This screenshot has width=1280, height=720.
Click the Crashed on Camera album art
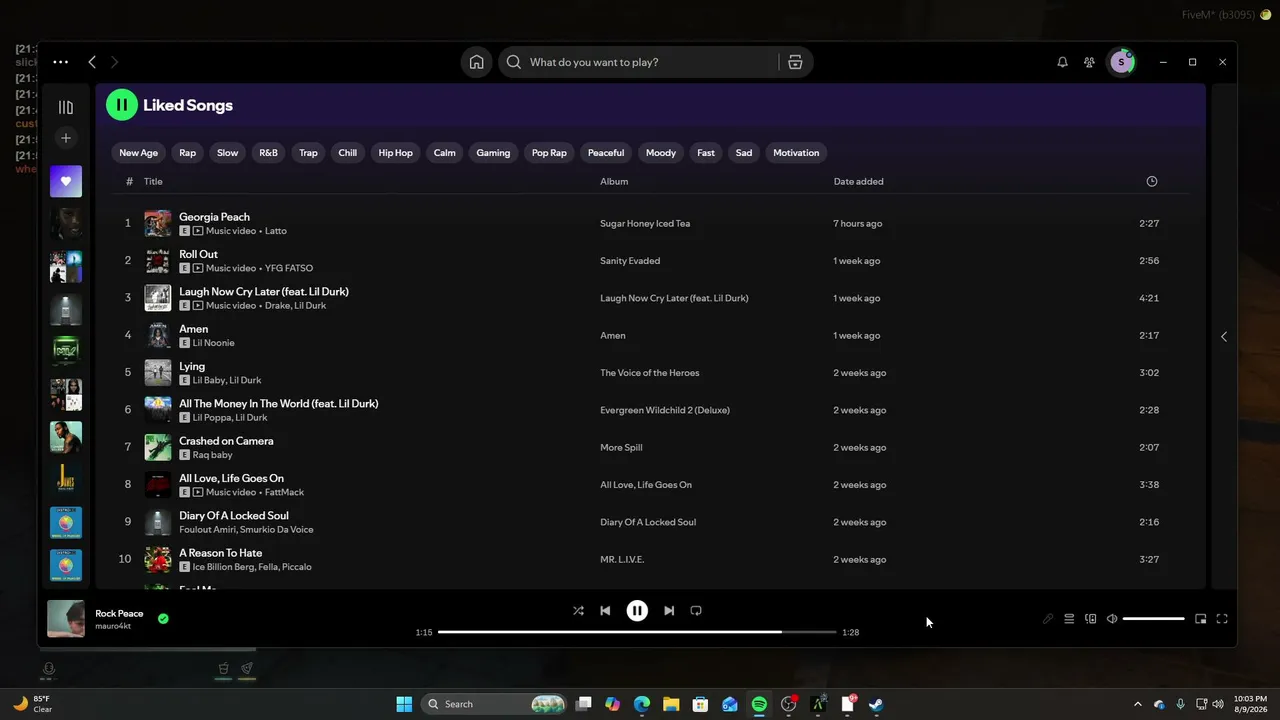[x=158, y=447]
